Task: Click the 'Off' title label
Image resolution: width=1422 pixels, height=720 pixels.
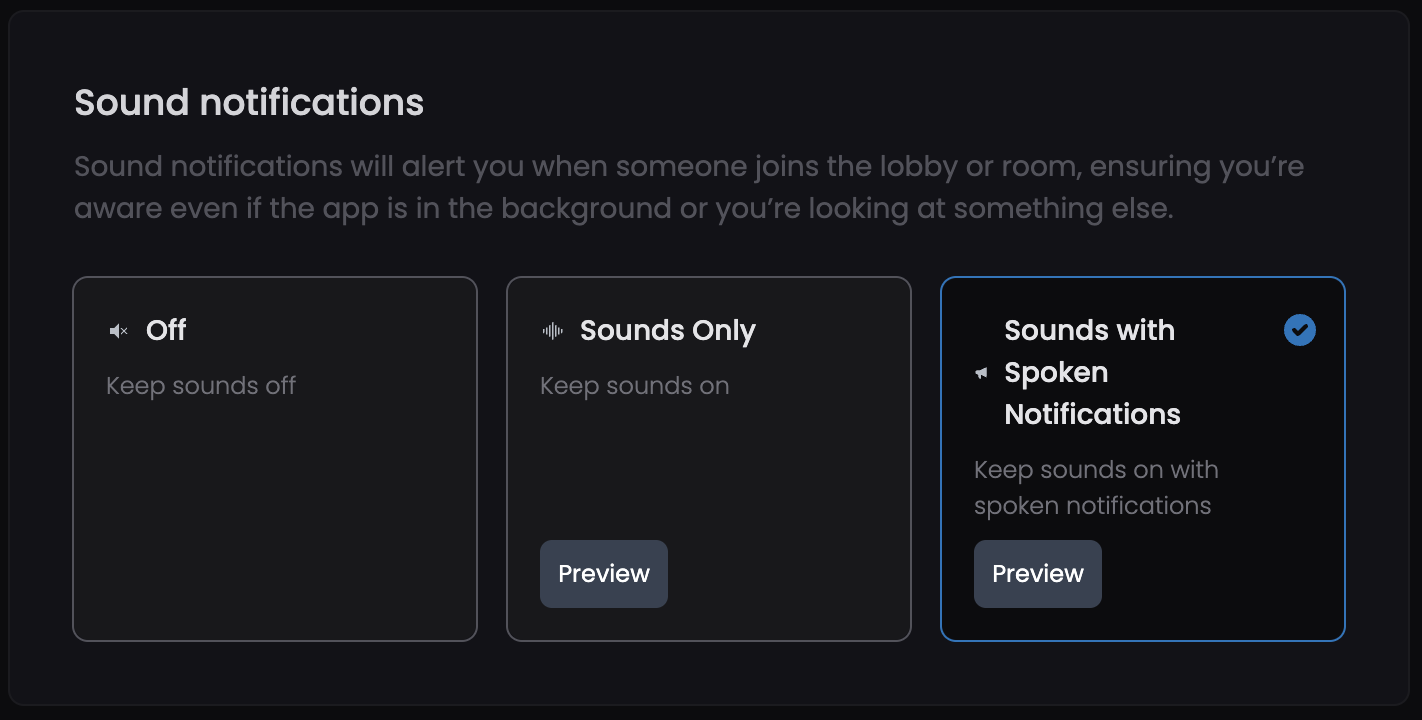Action: point(166,330)
